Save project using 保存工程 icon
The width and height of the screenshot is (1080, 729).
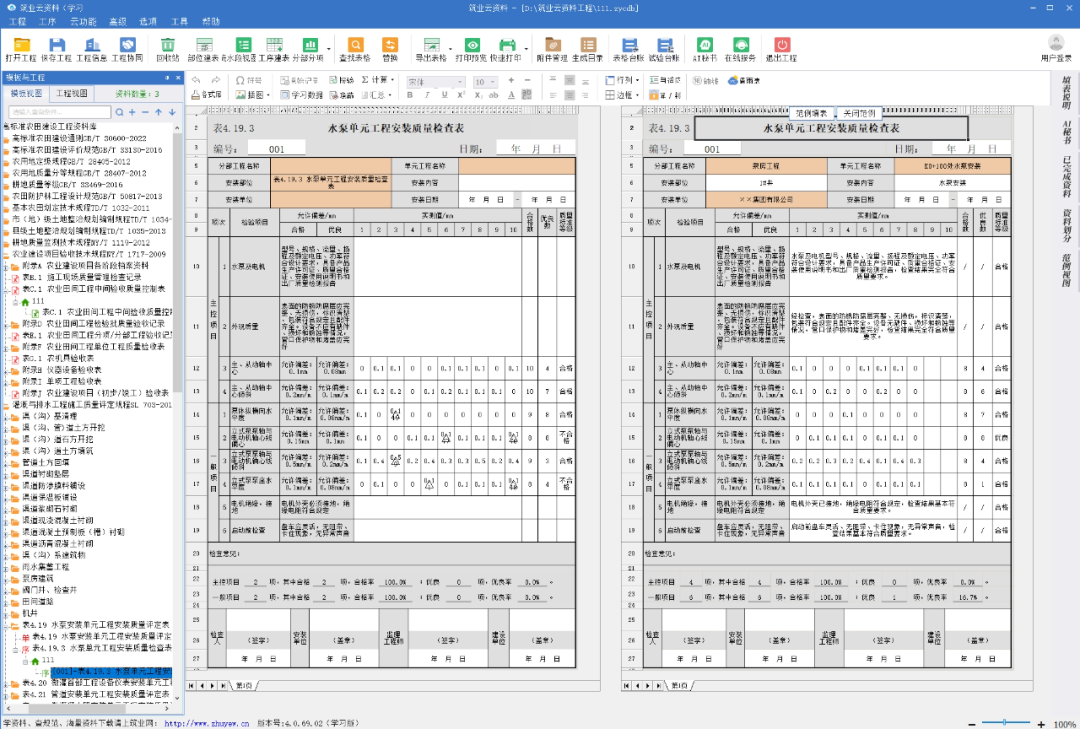pyautogui.click(x=56, y=50)
